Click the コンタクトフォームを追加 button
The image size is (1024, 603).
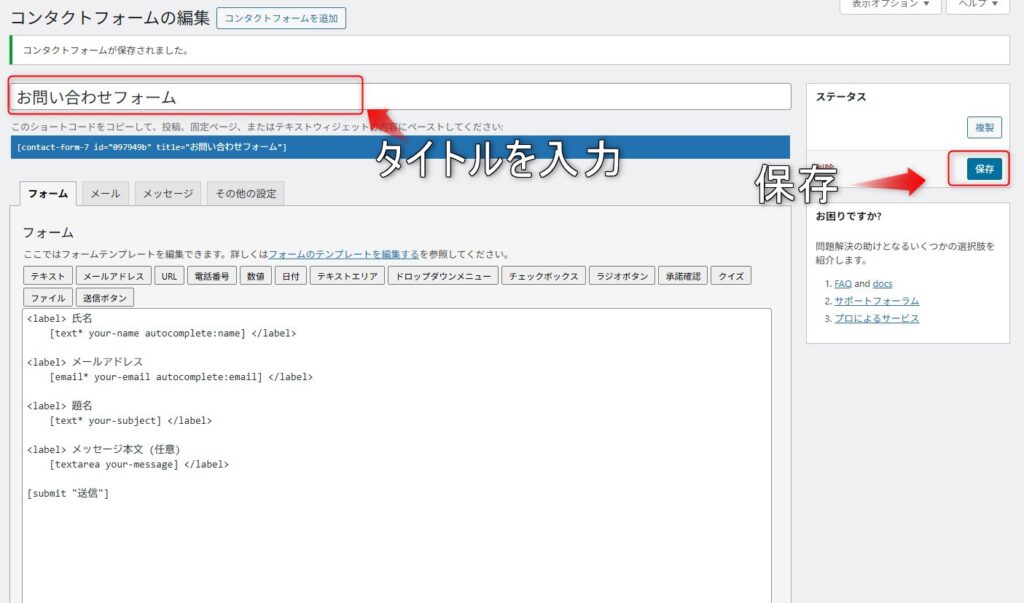[x=281, y=18]
